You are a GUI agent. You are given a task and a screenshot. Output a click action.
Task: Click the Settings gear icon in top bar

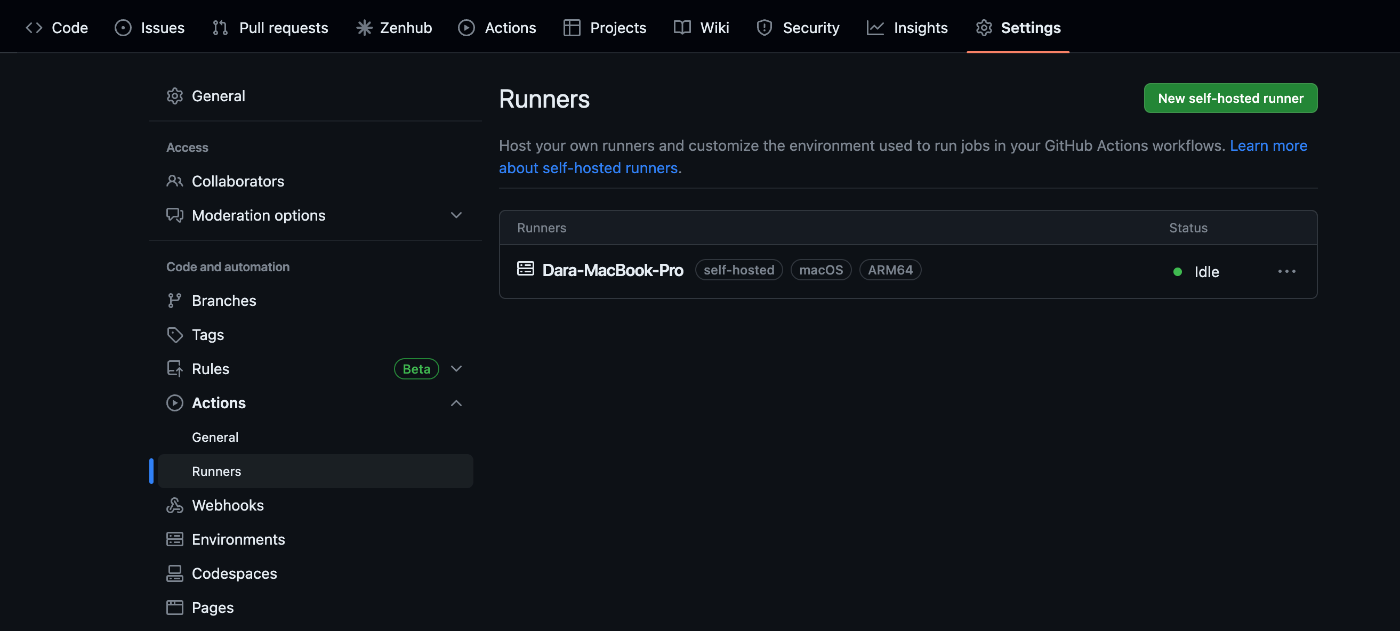tap(984, 28)
